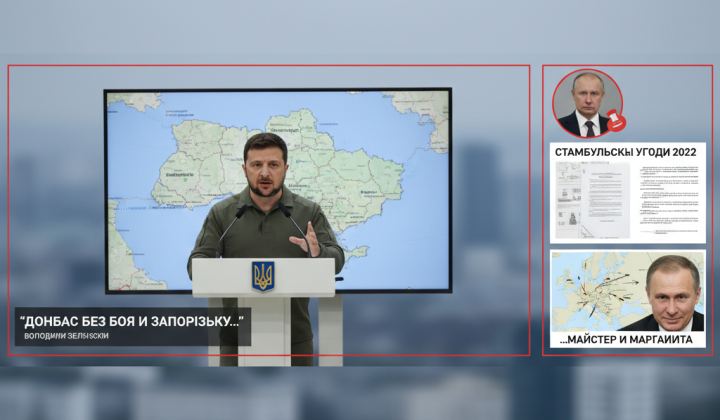Click the trident emblem on the podium

click(x=263, y=276)
